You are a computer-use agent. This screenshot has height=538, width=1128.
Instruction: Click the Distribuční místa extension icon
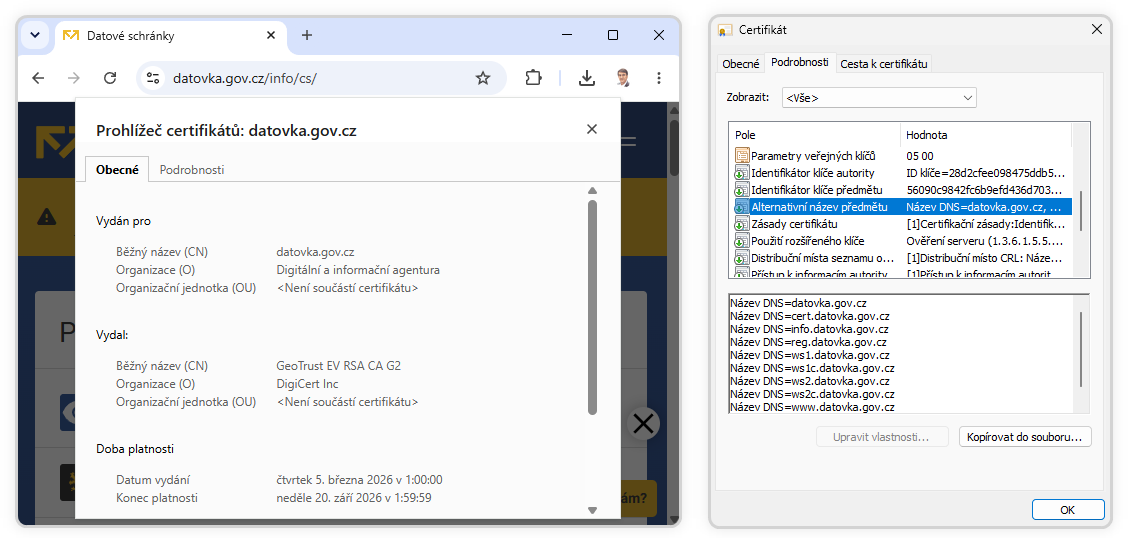742,257
